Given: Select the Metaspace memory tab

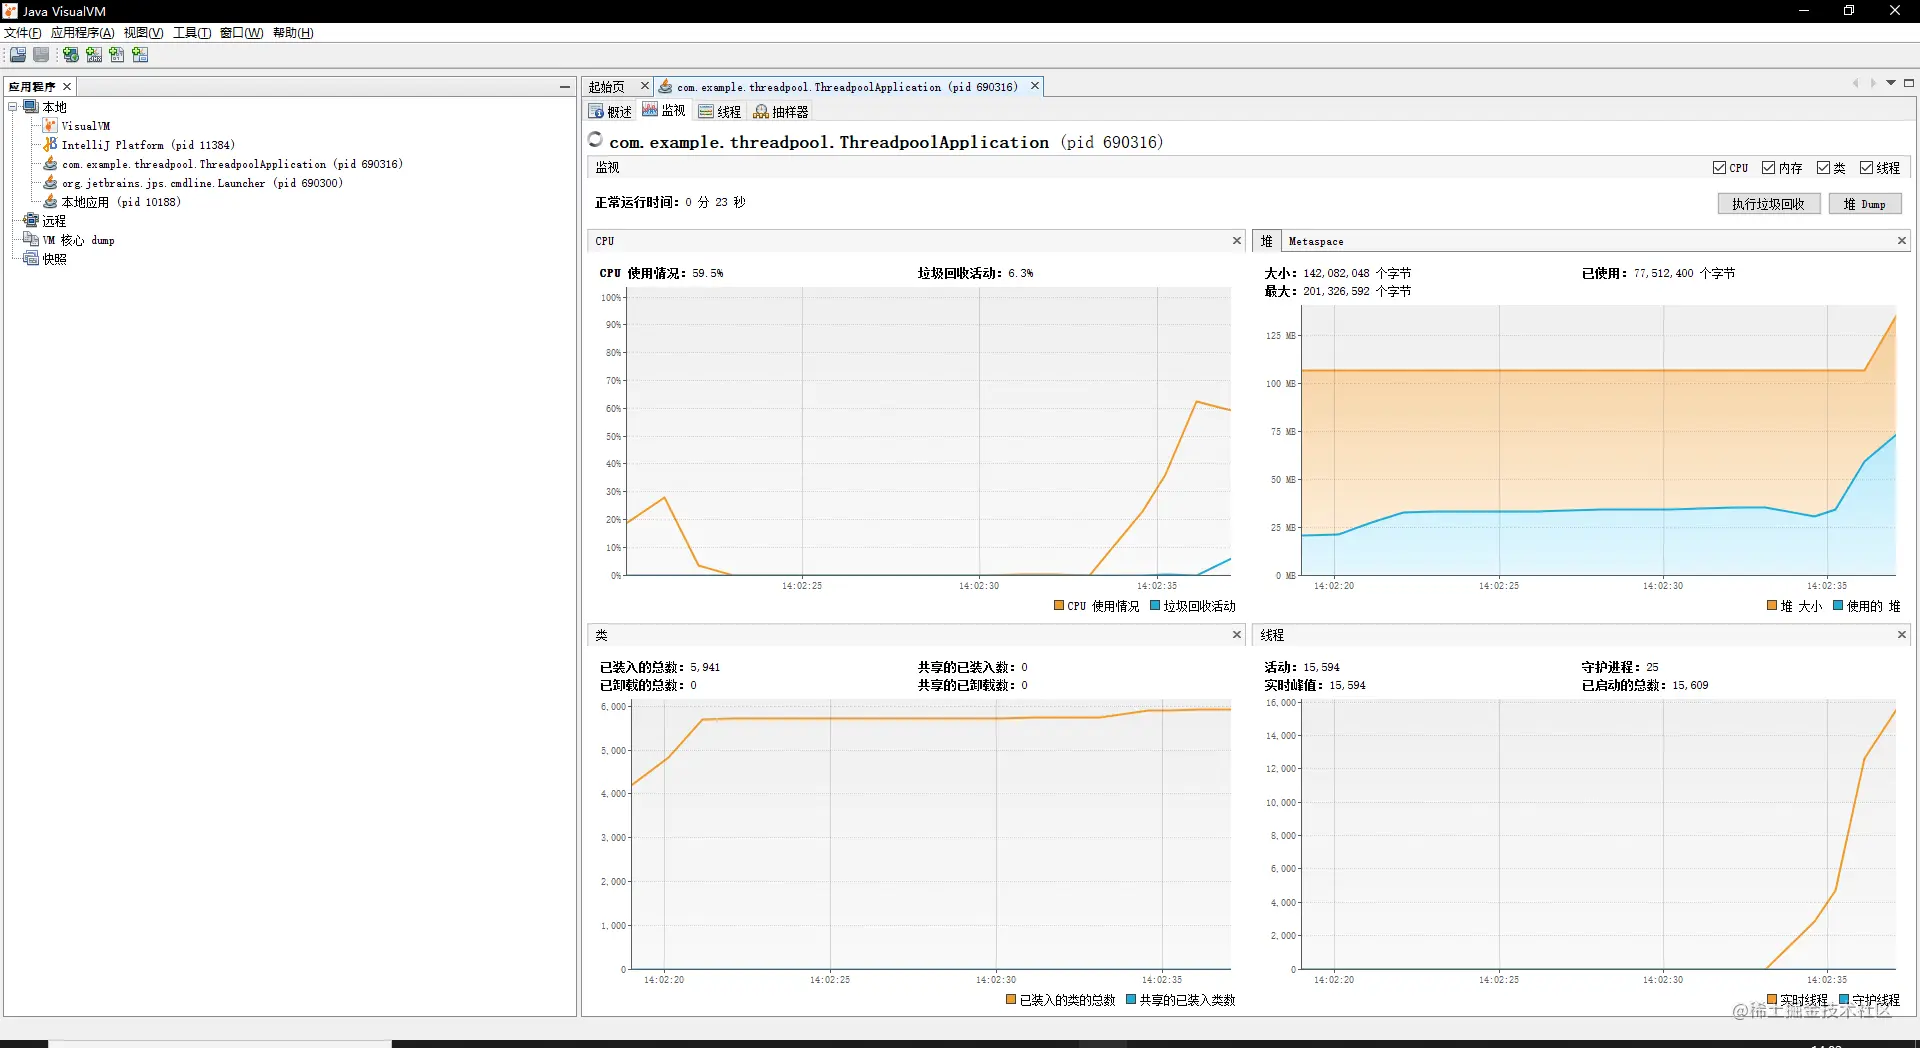Looking at the screenshot, I should pyautogui.click(x=1316, y=241).
